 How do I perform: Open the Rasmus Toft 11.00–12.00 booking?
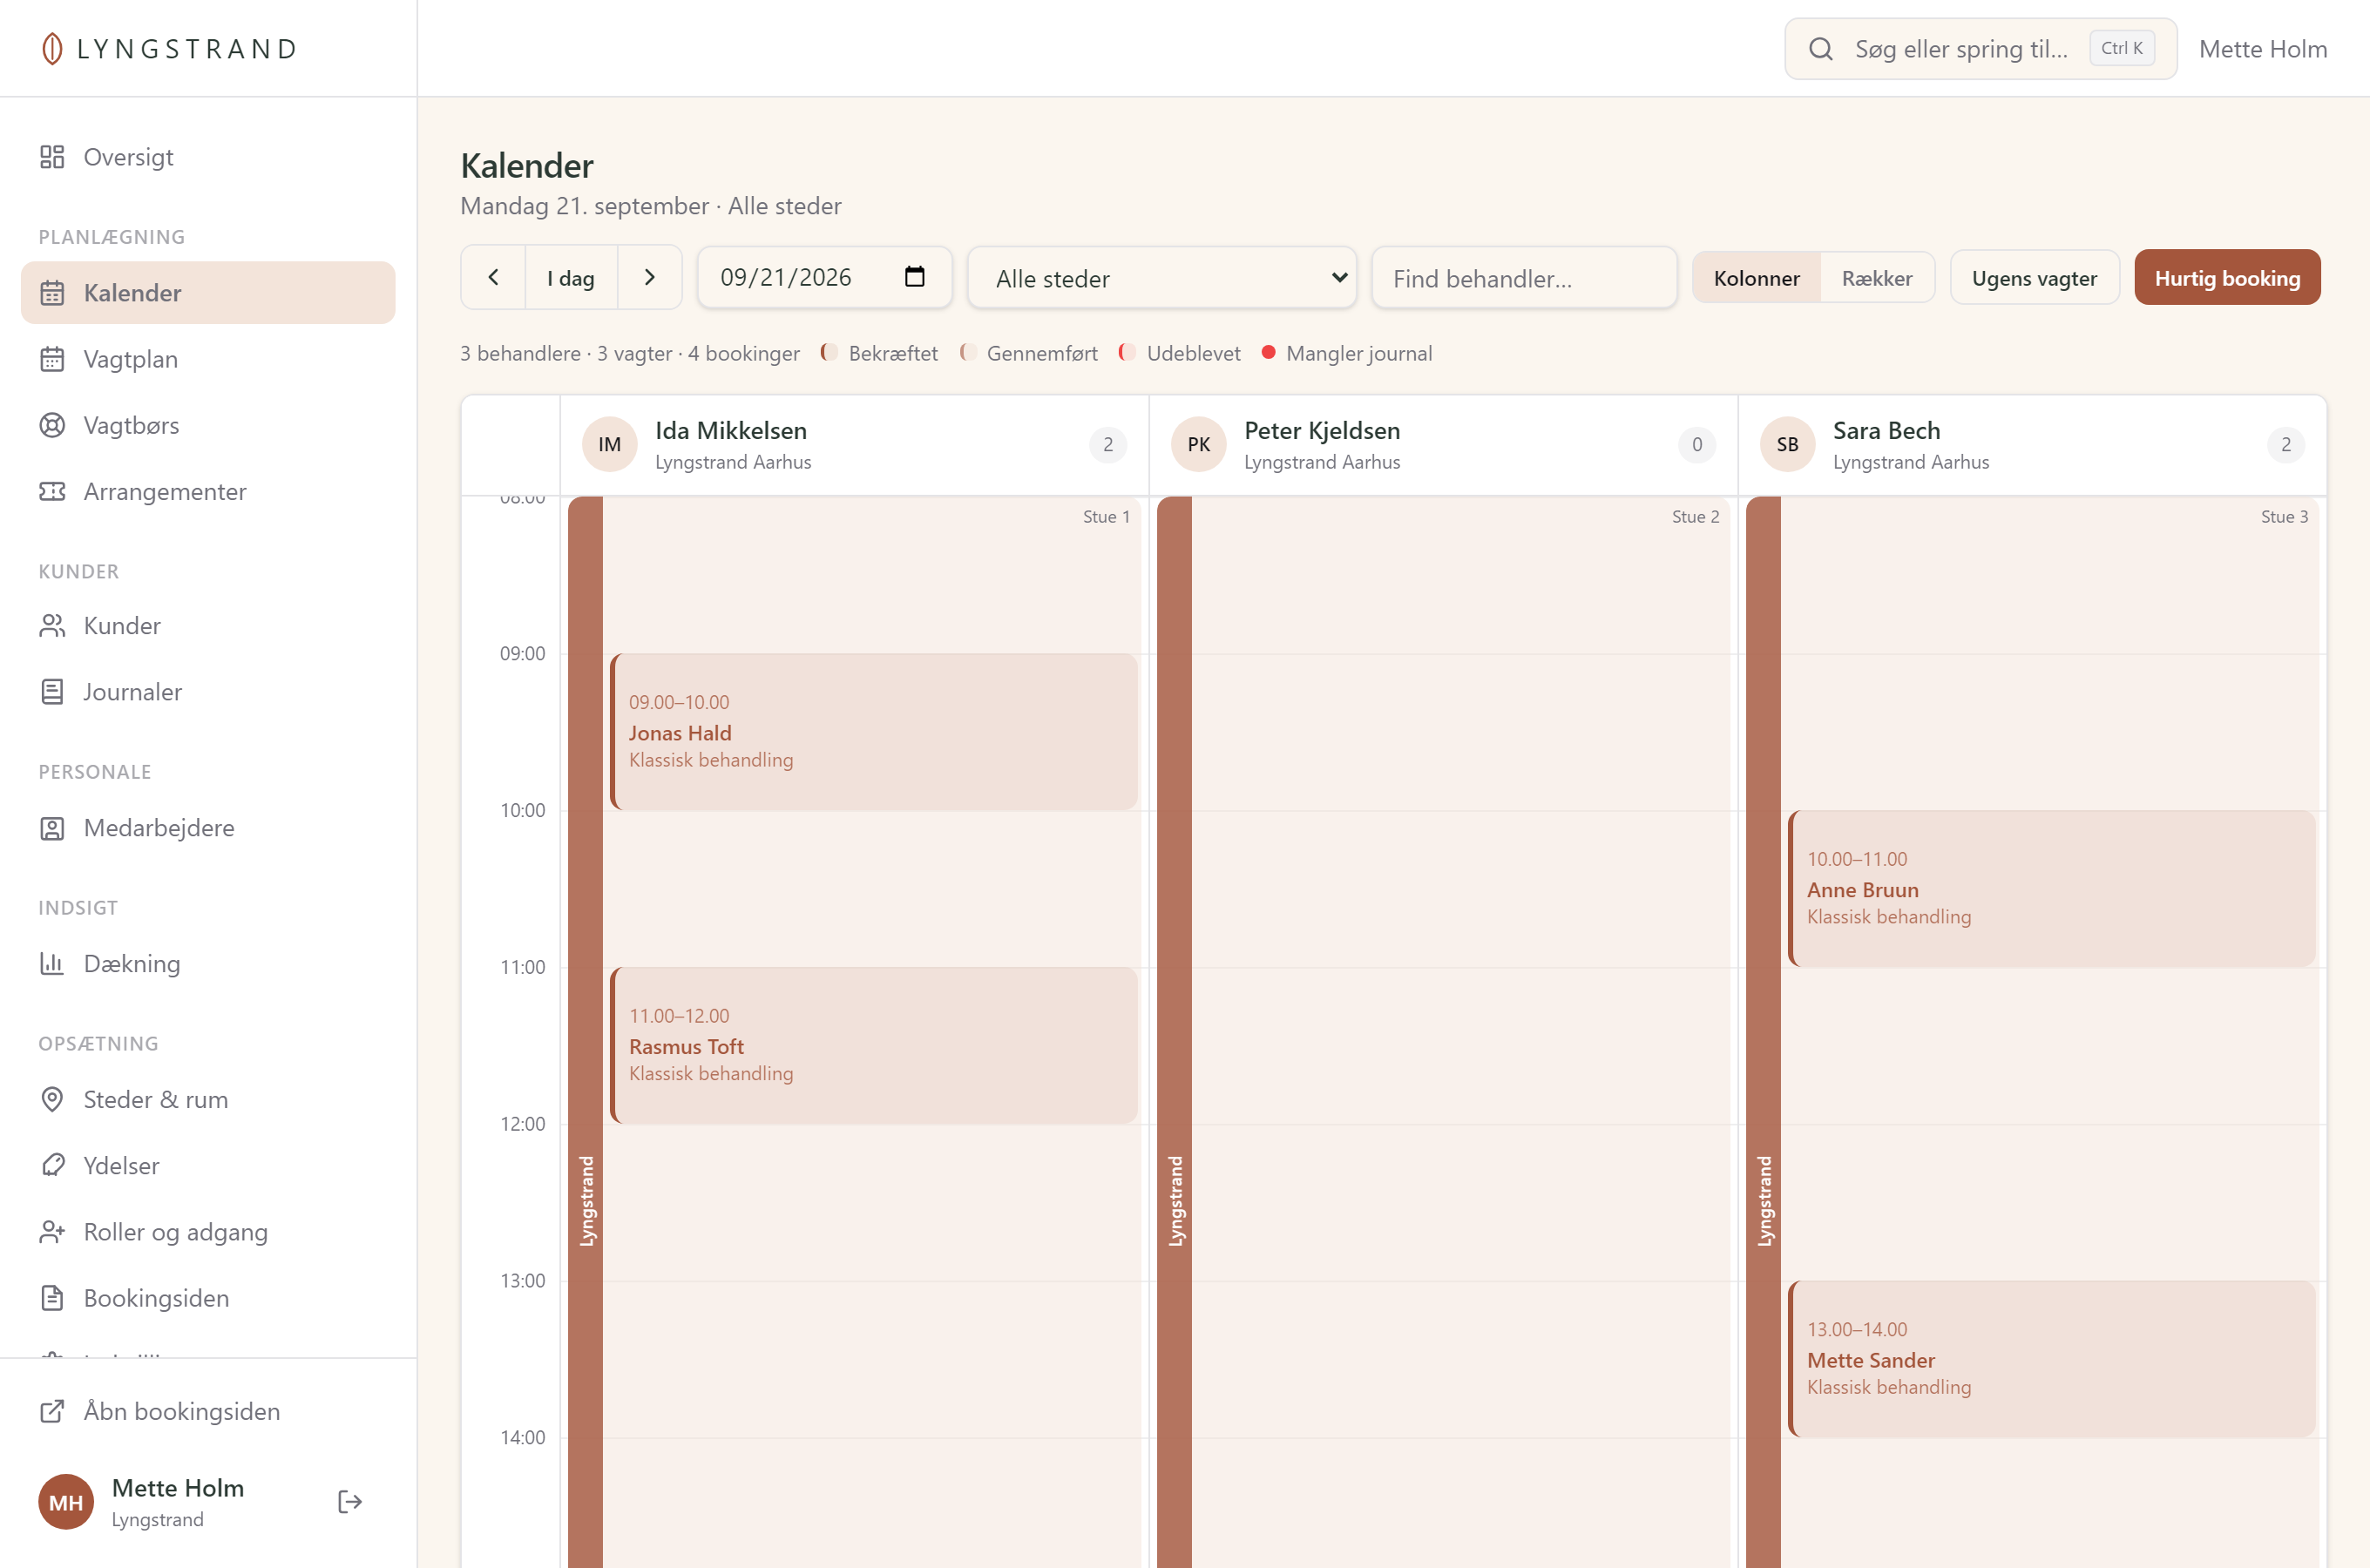(x=873, y=1045)
